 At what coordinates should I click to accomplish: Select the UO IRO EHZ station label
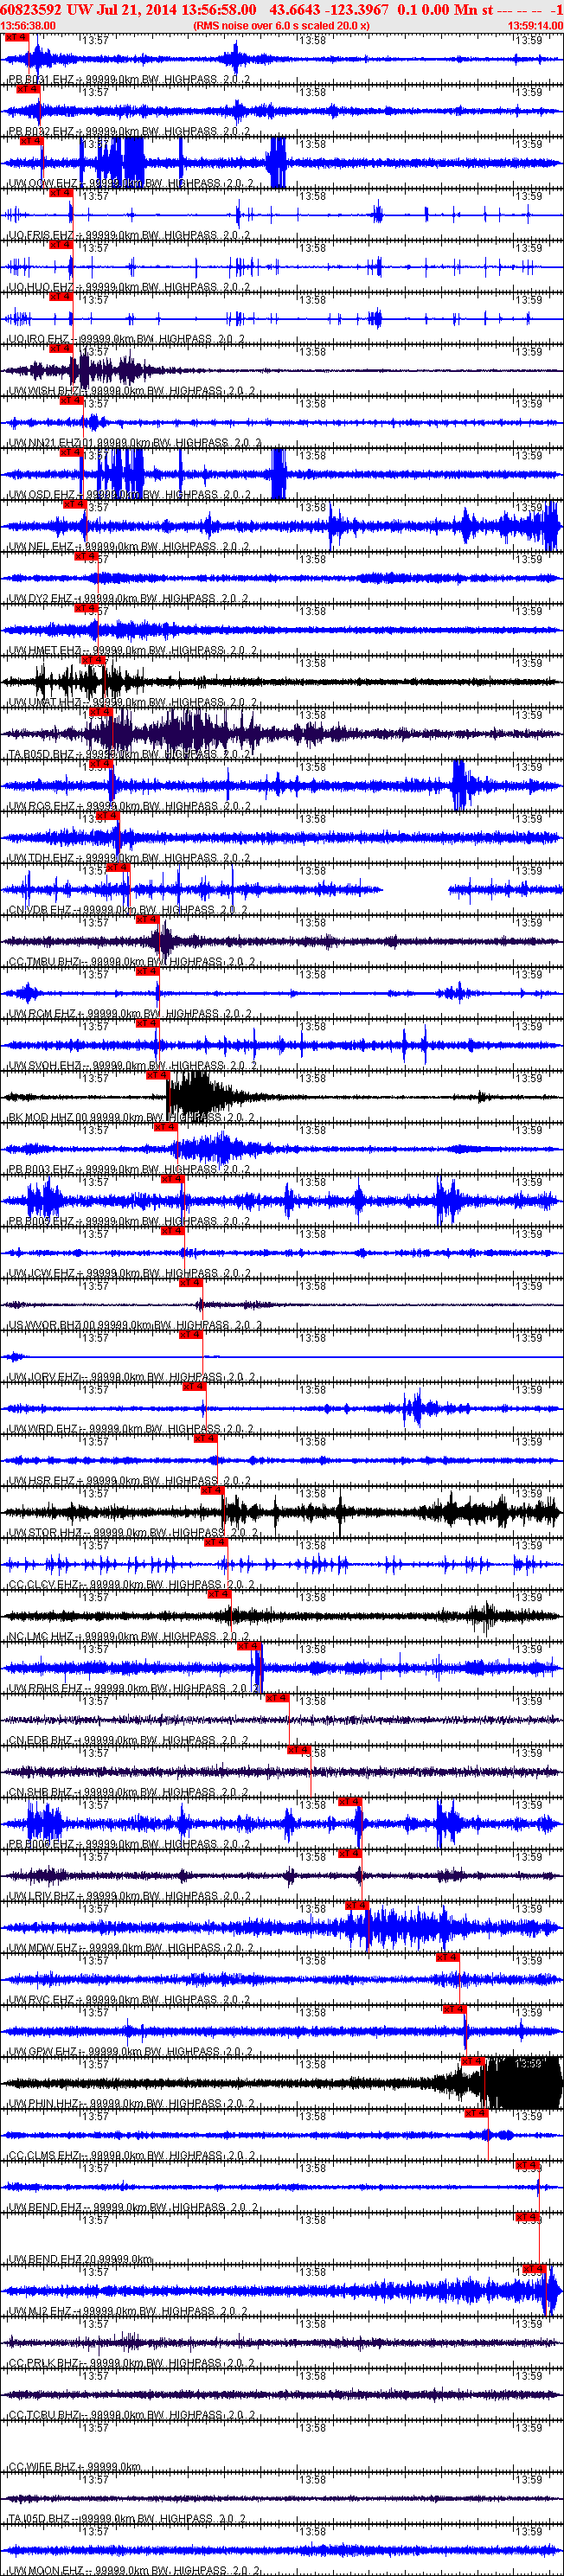click(127, 339)
